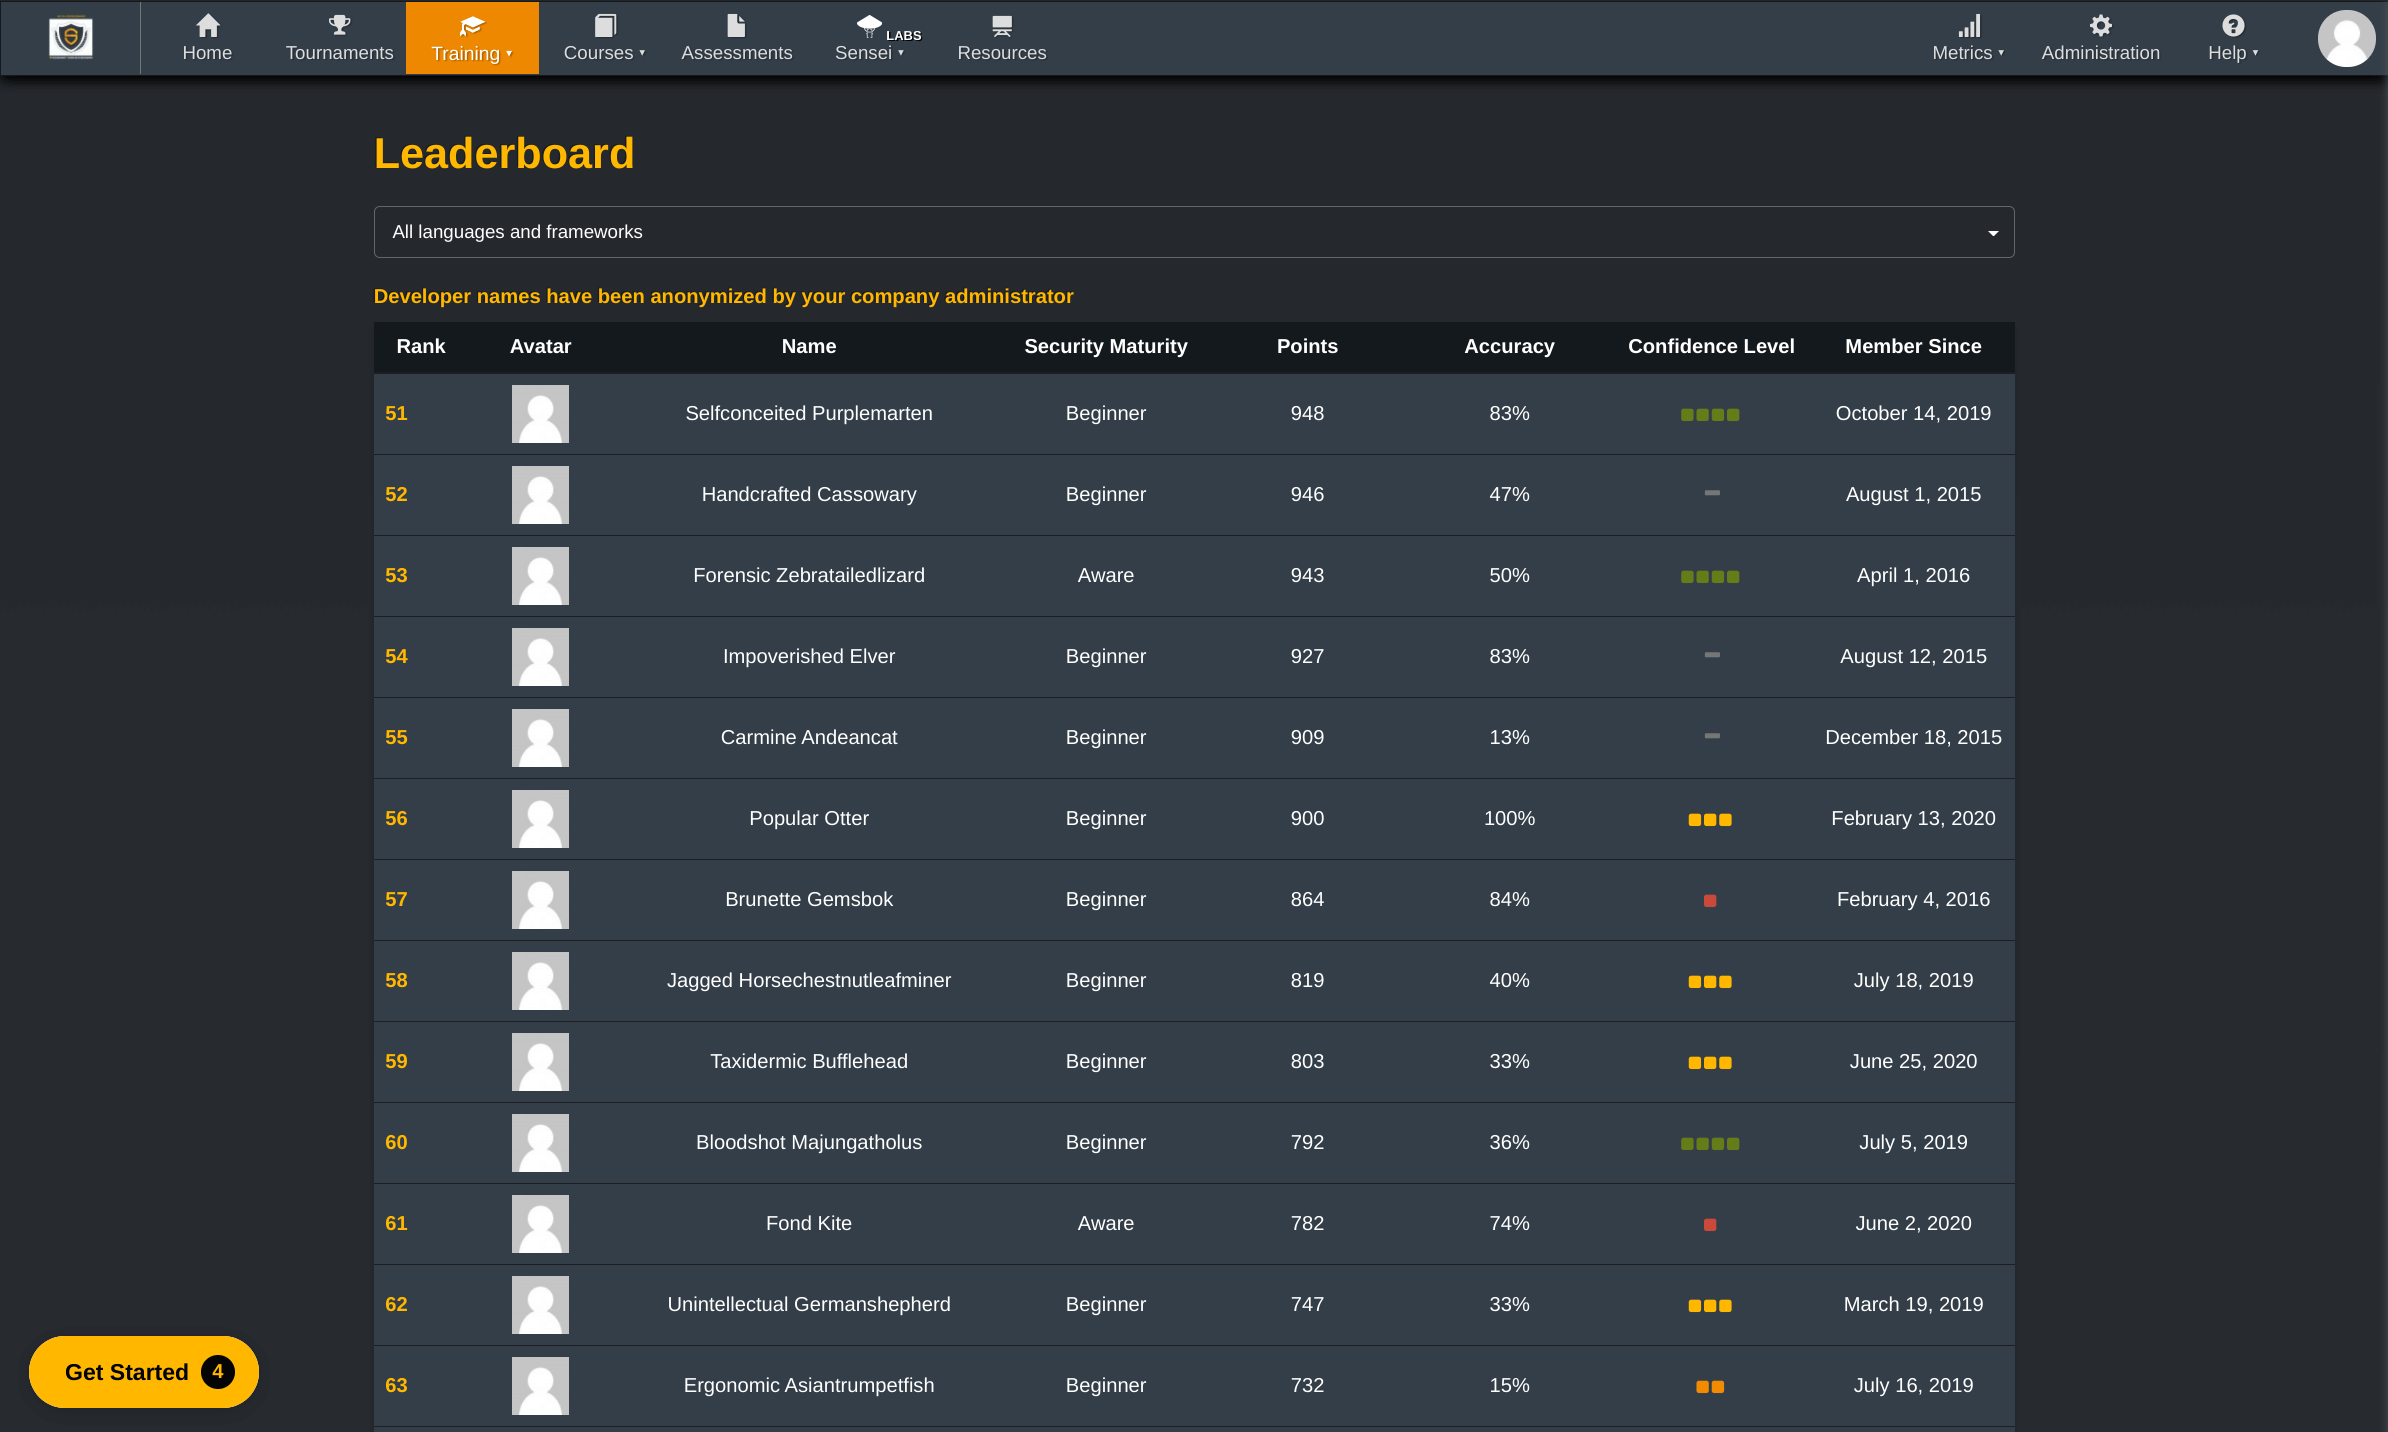This screenshot has height=1432, width=2388.
Task: Go to Home via house icon
Action: [207, 26]
